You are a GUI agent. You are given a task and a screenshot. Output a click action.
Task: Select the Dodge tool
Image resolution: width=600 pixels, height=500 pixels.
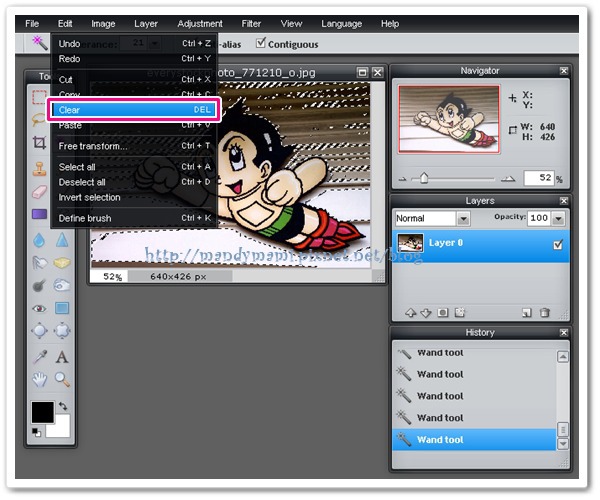point(39,285)
